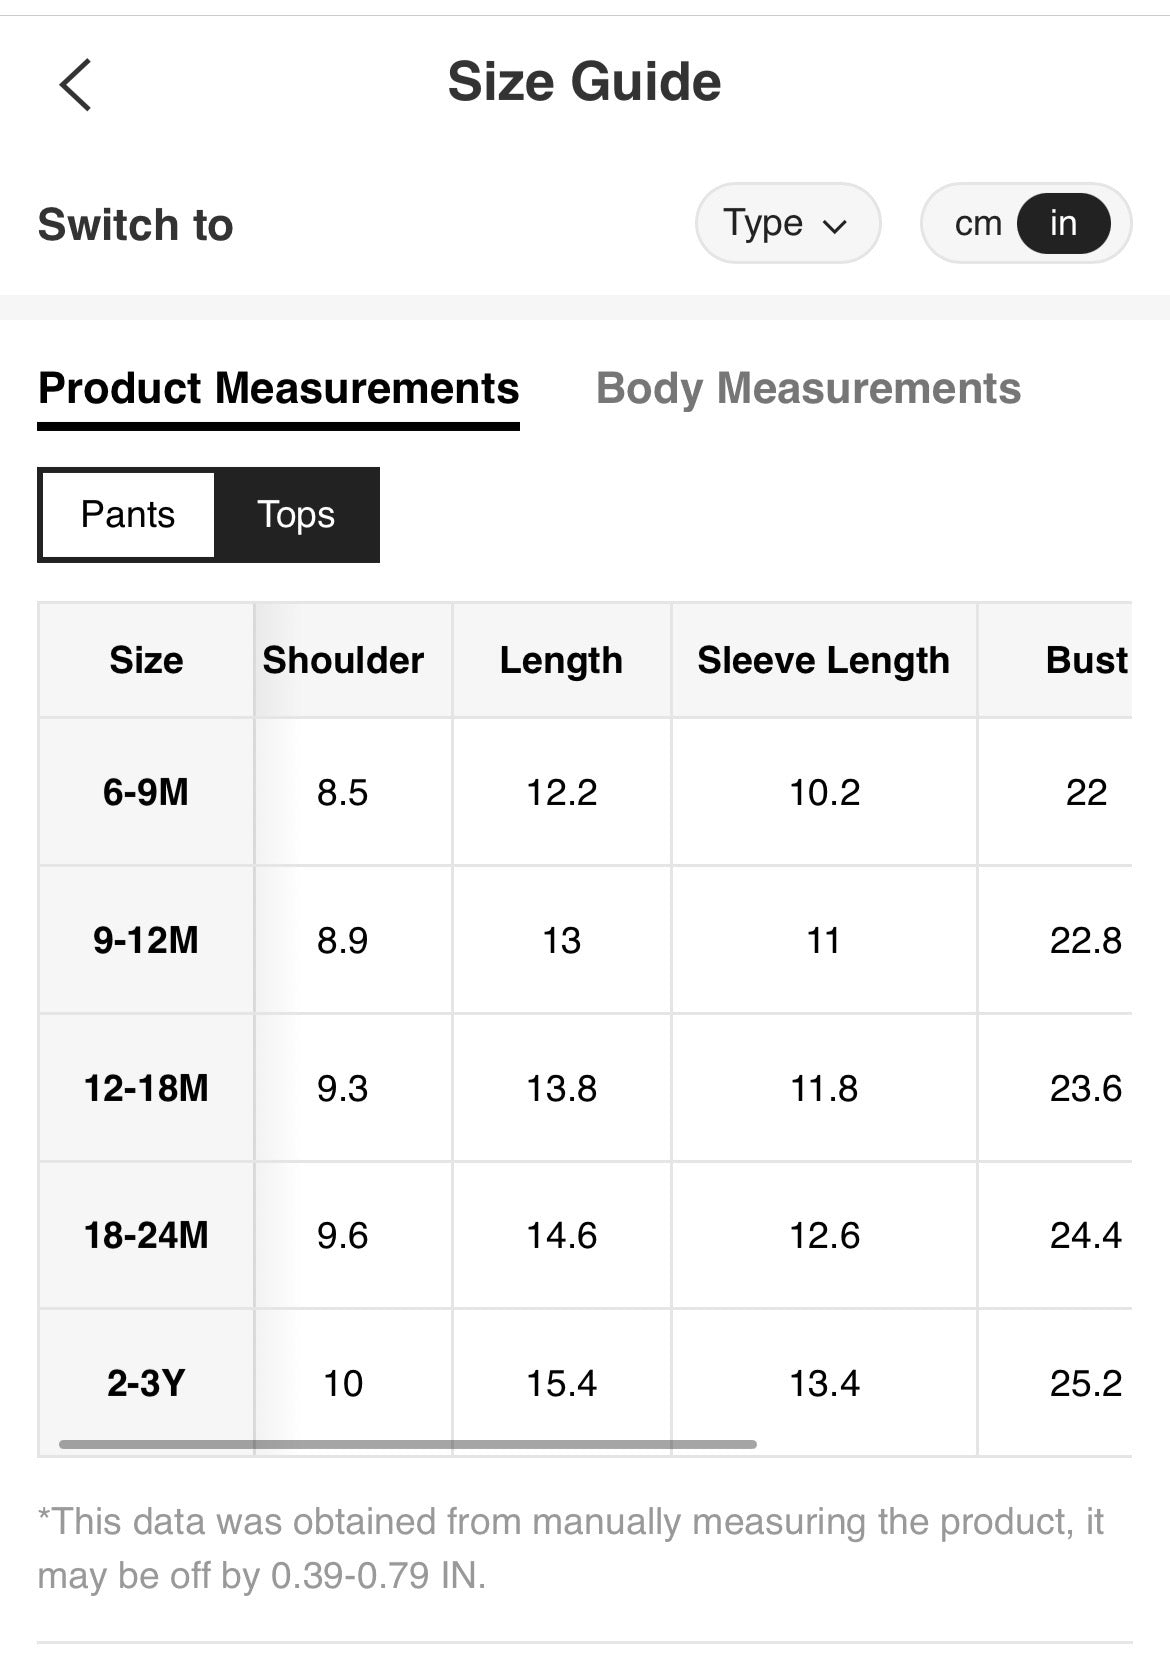This screenshot has width=1170, height=1660.
Task: Select the Tops segment
Action: tap(296, 515)
